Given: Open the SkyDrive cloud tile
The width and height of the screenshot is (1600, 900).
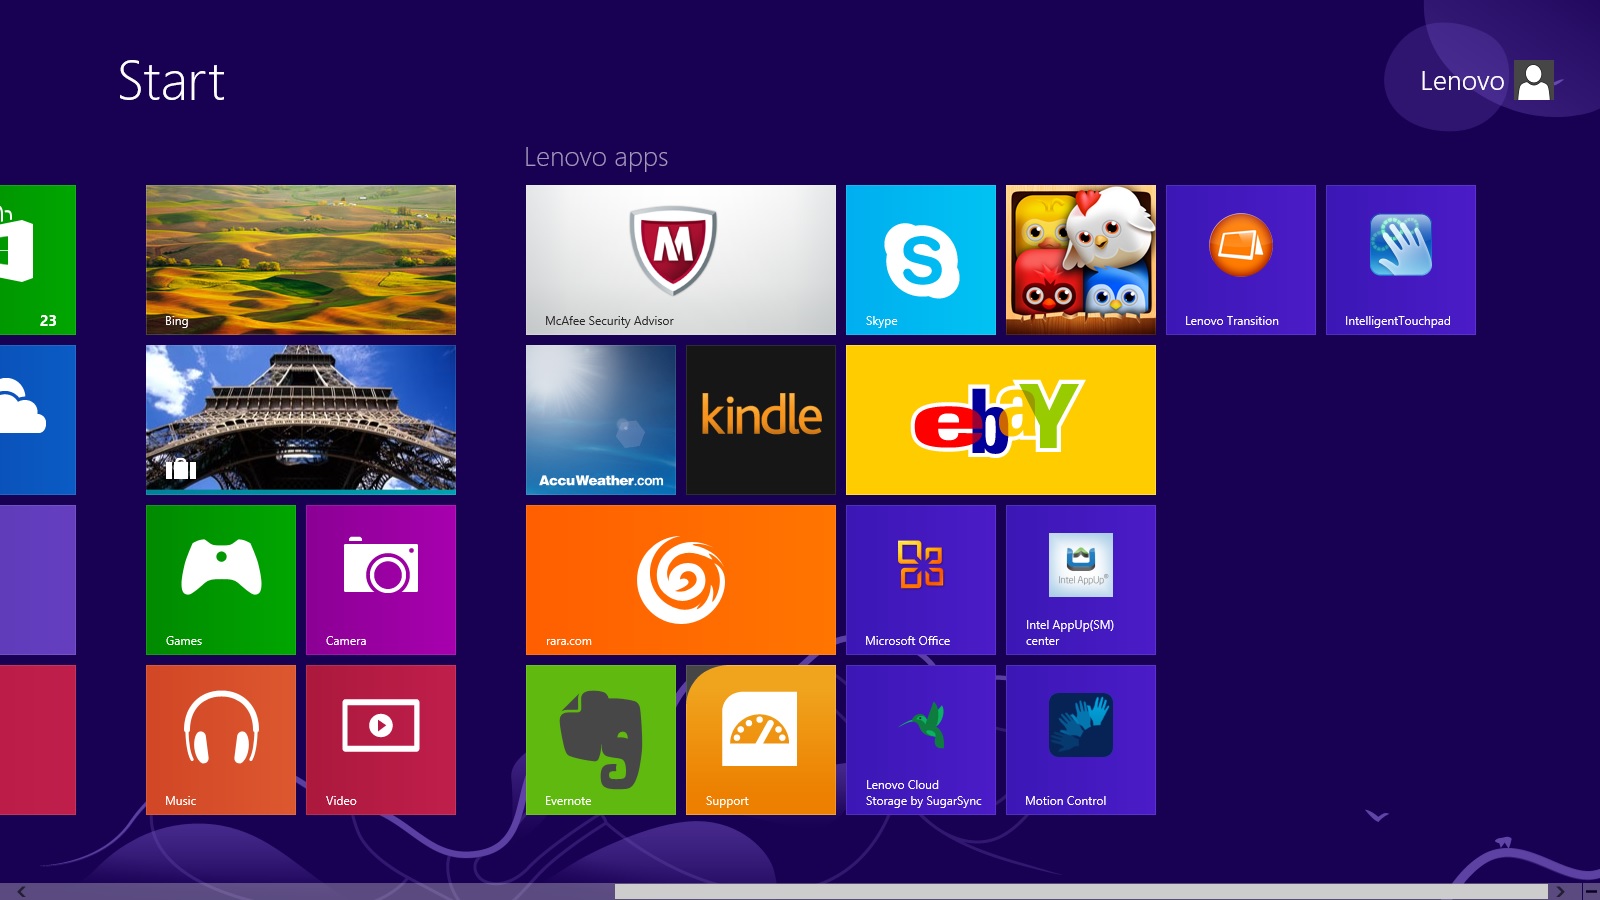Looking at the screenshot, I should 38,420.
